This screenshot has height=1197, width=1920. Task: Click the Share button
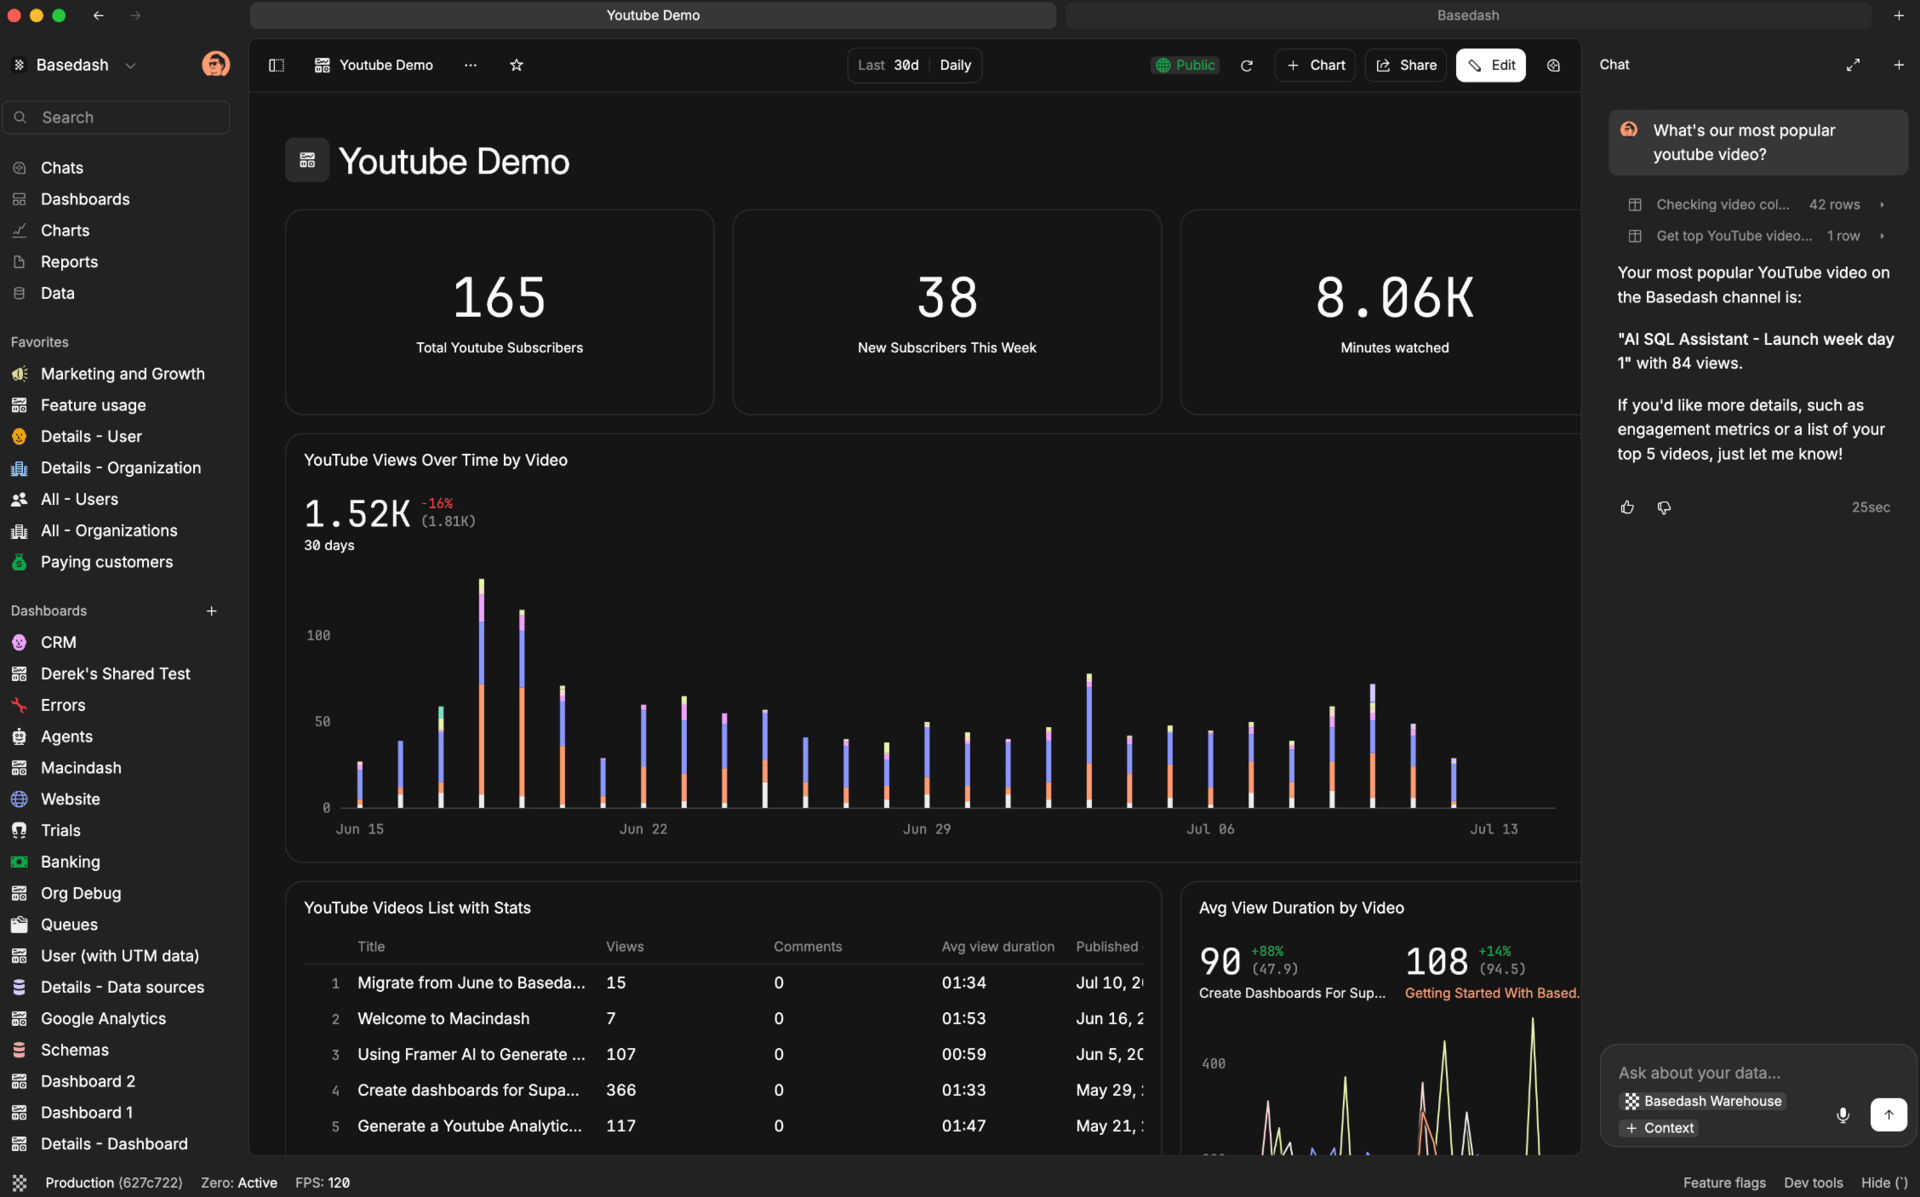point(1405,65)
